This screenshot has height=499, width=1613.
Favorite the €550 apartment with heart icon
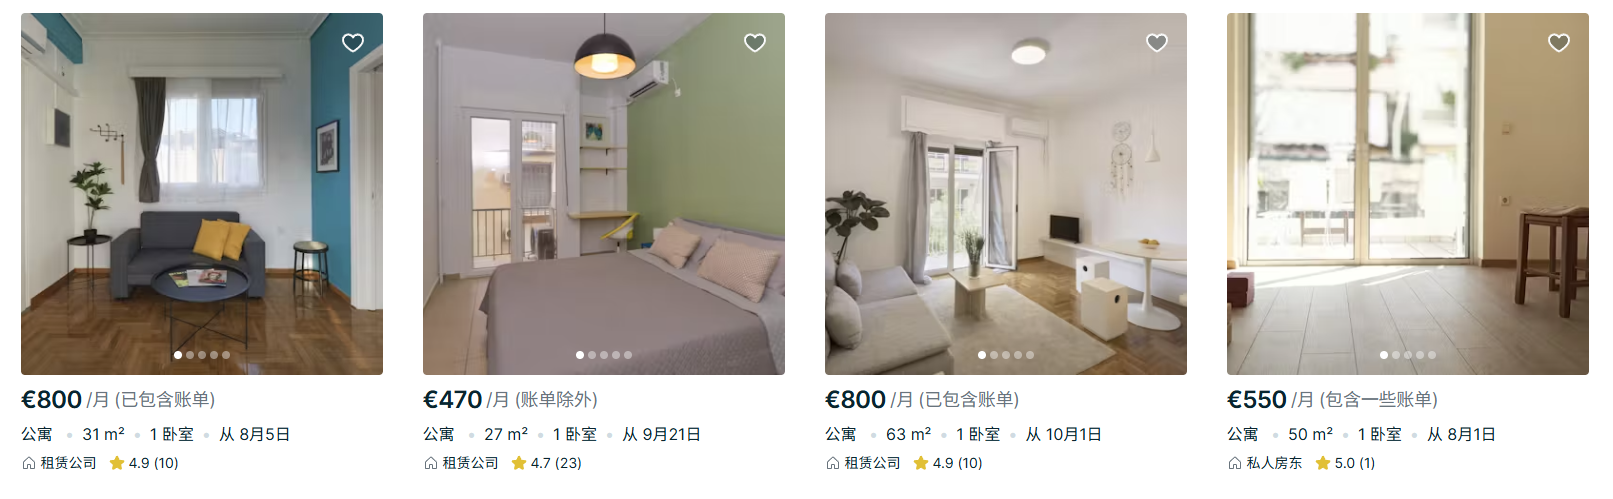point(1559,42)
